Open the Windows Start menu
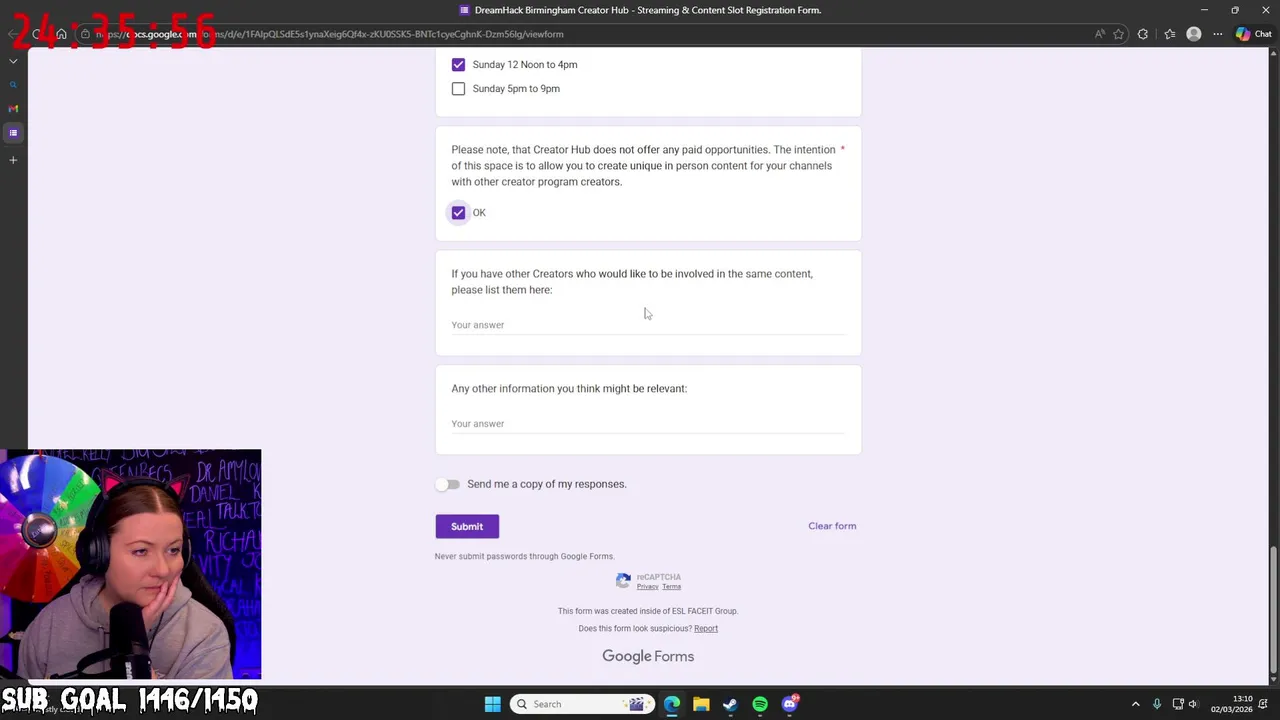Screen dimensions: 1280x720 click(x=493, y=704)
